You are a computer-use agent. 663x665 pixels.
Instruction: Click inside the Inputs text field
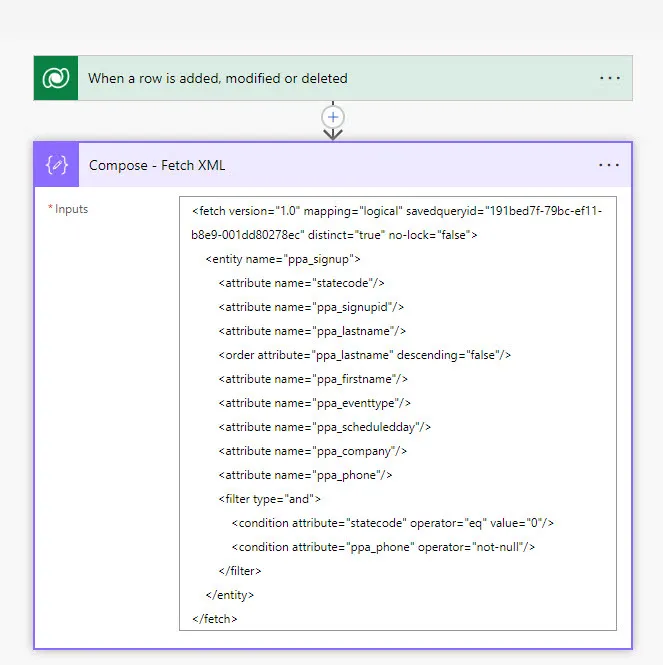(398, 414)
